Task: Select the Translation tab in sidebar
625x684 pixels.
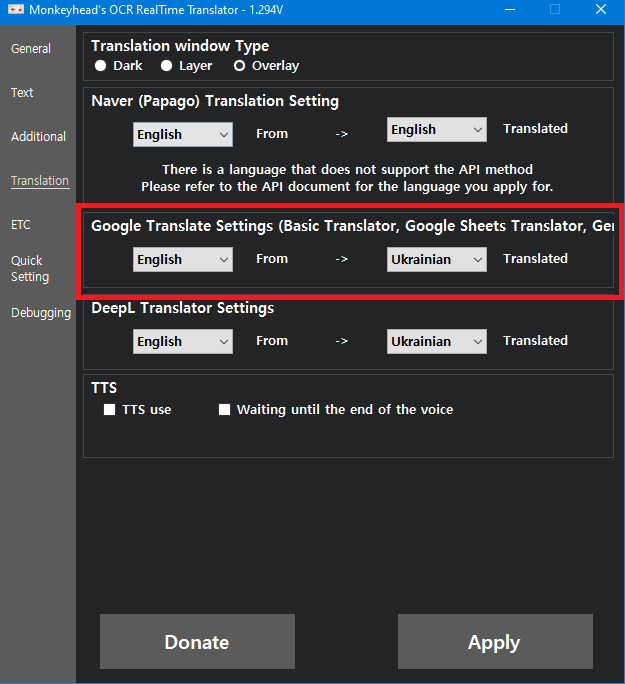Action: tap(40, 181)
